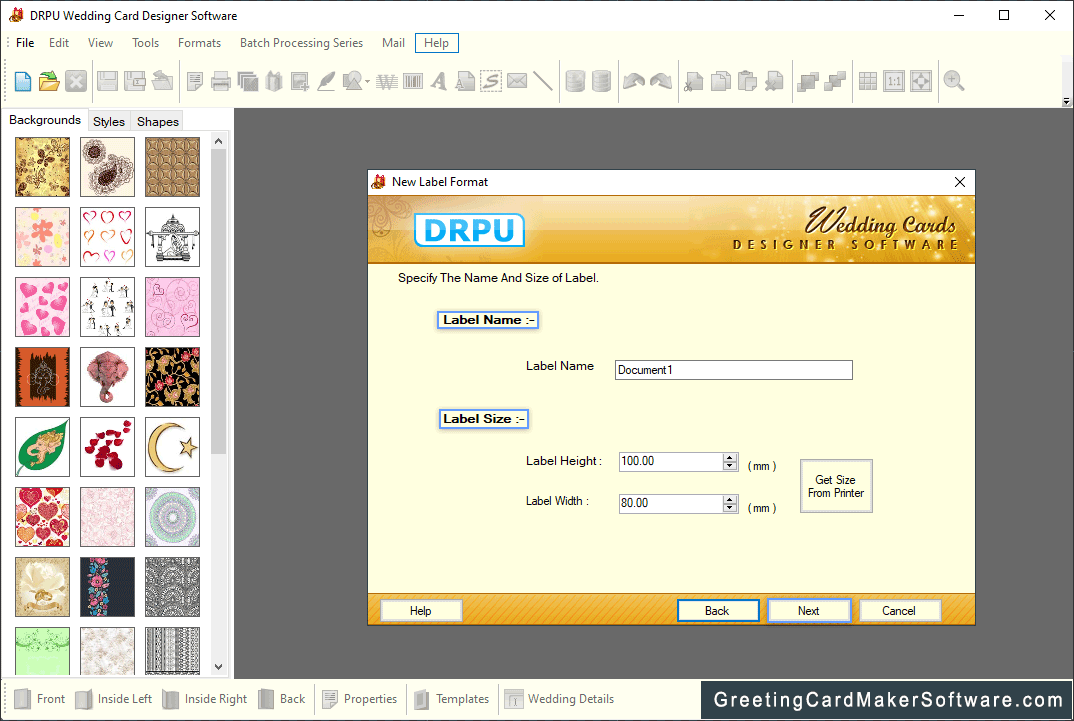Image resolution: width=1074 pixels, height=721 pixels.
Task: Open the View menu
Action: tap(100, 42)
